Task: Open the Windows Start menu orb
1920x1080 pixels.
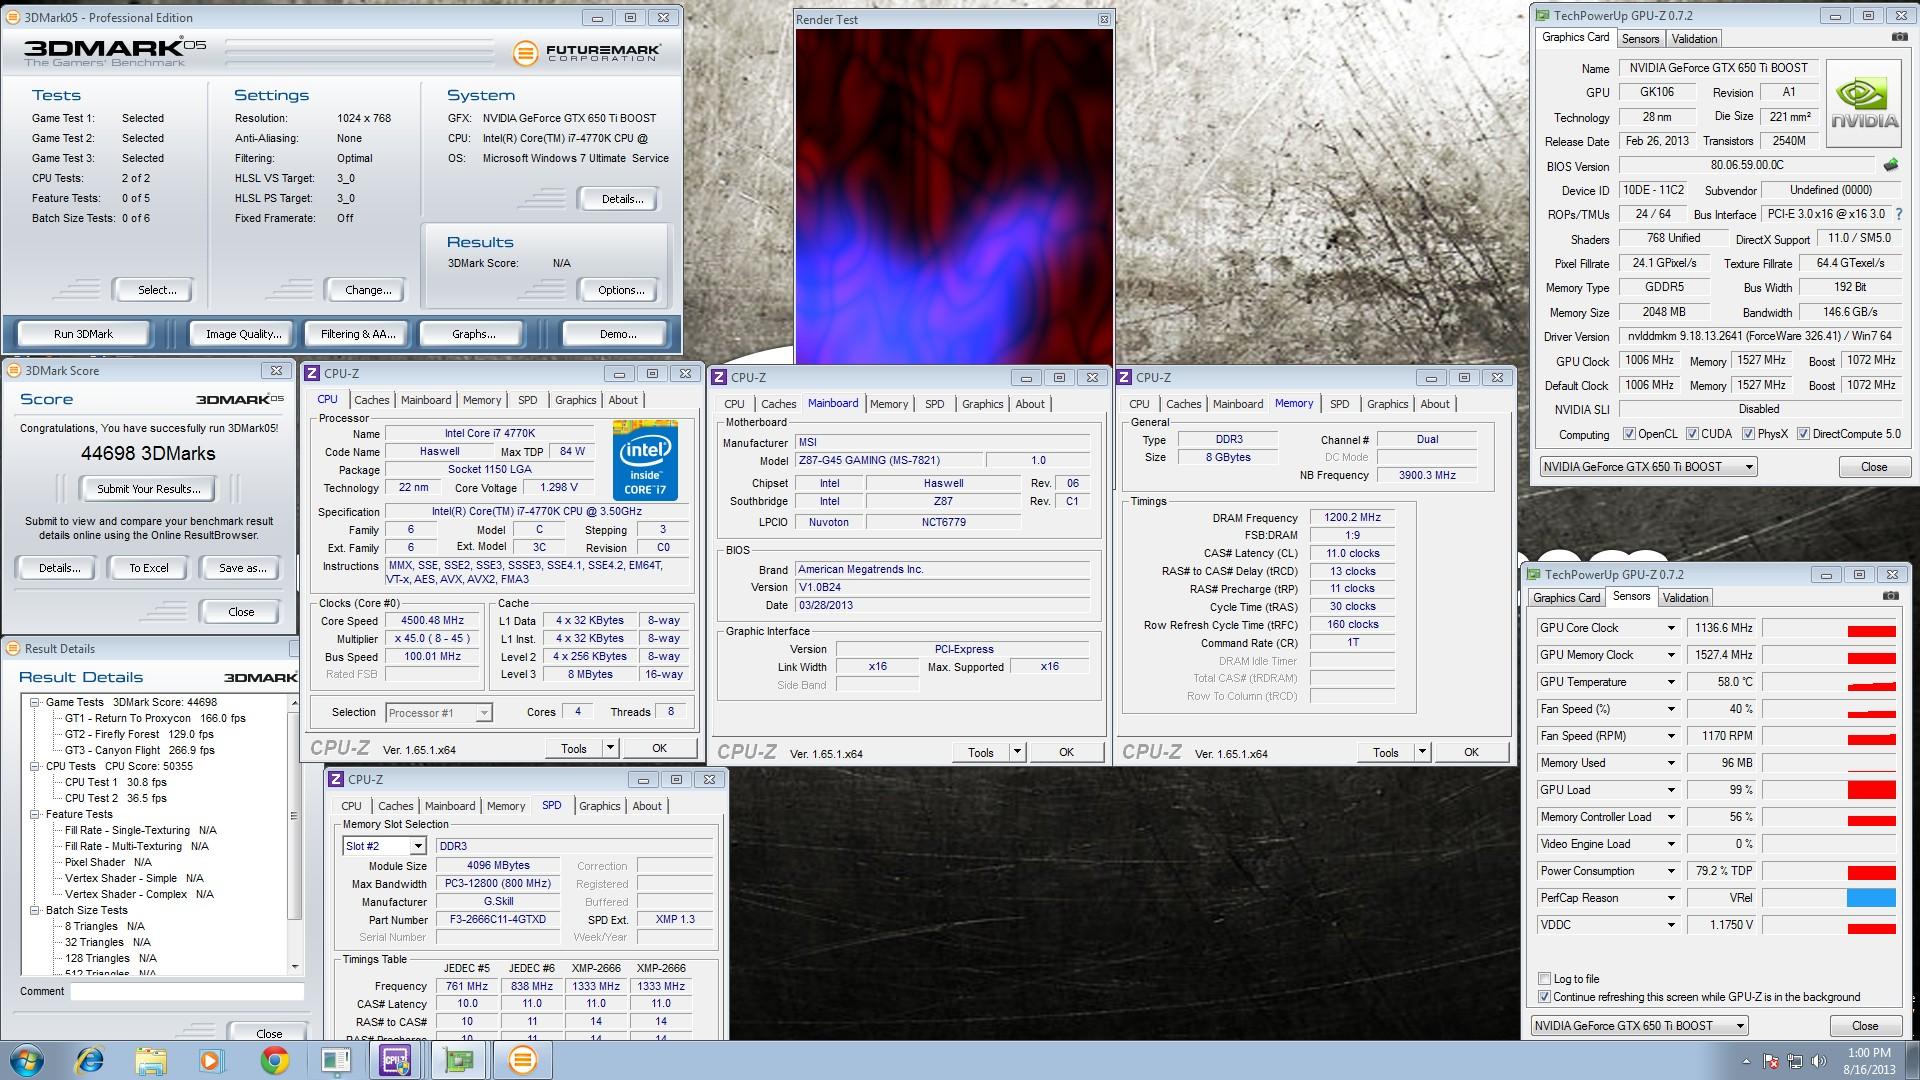Action: coord(27,1060)
